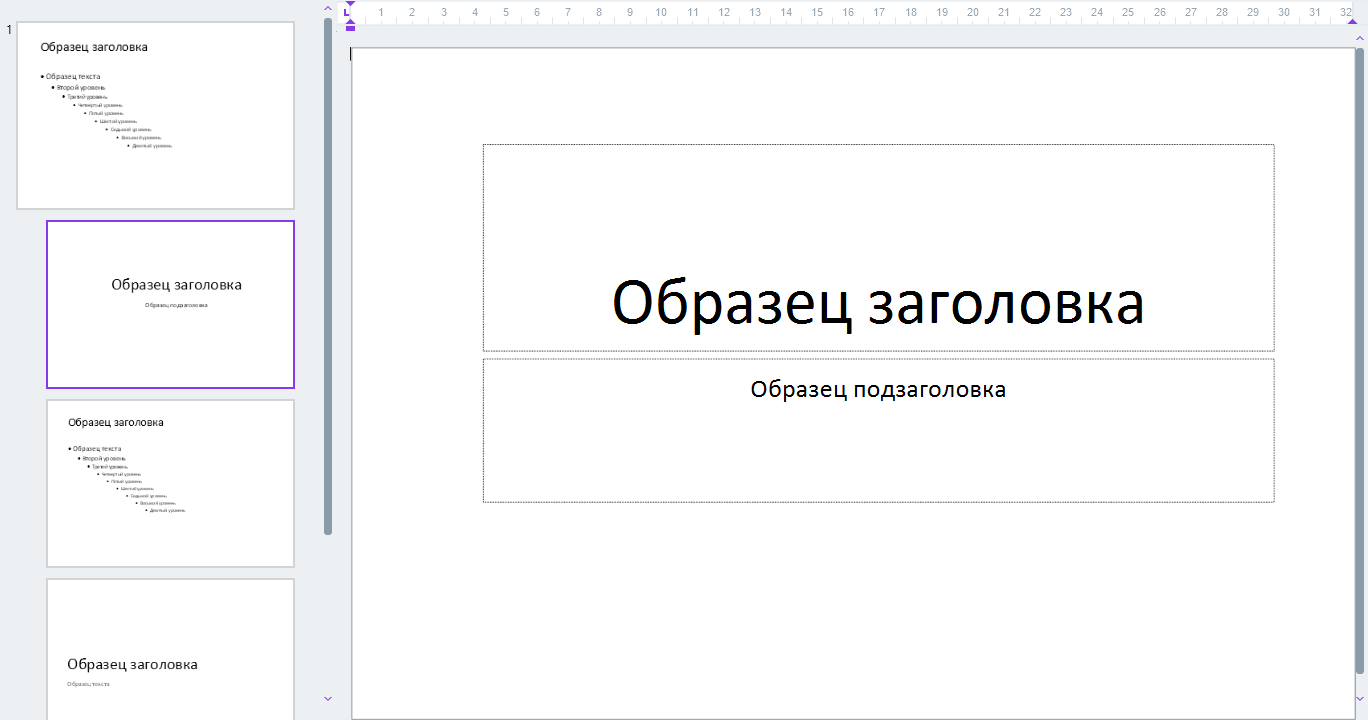
Task: Select the first slide master thumbnail with bullet levels
Action: 155,114
